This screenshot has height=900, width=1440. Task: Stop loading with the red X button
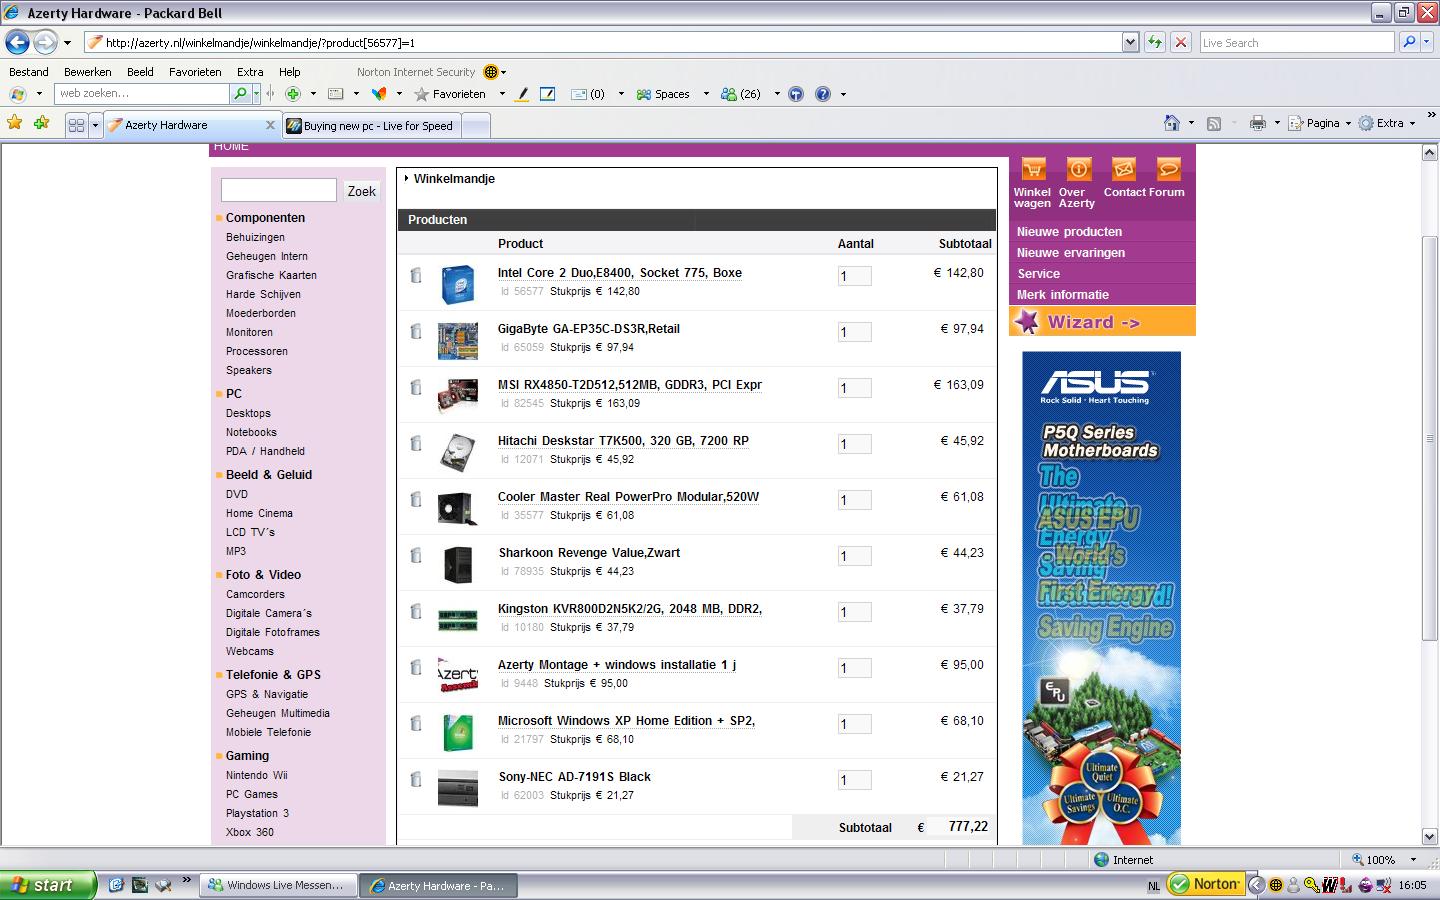[x=1181, y=42]
